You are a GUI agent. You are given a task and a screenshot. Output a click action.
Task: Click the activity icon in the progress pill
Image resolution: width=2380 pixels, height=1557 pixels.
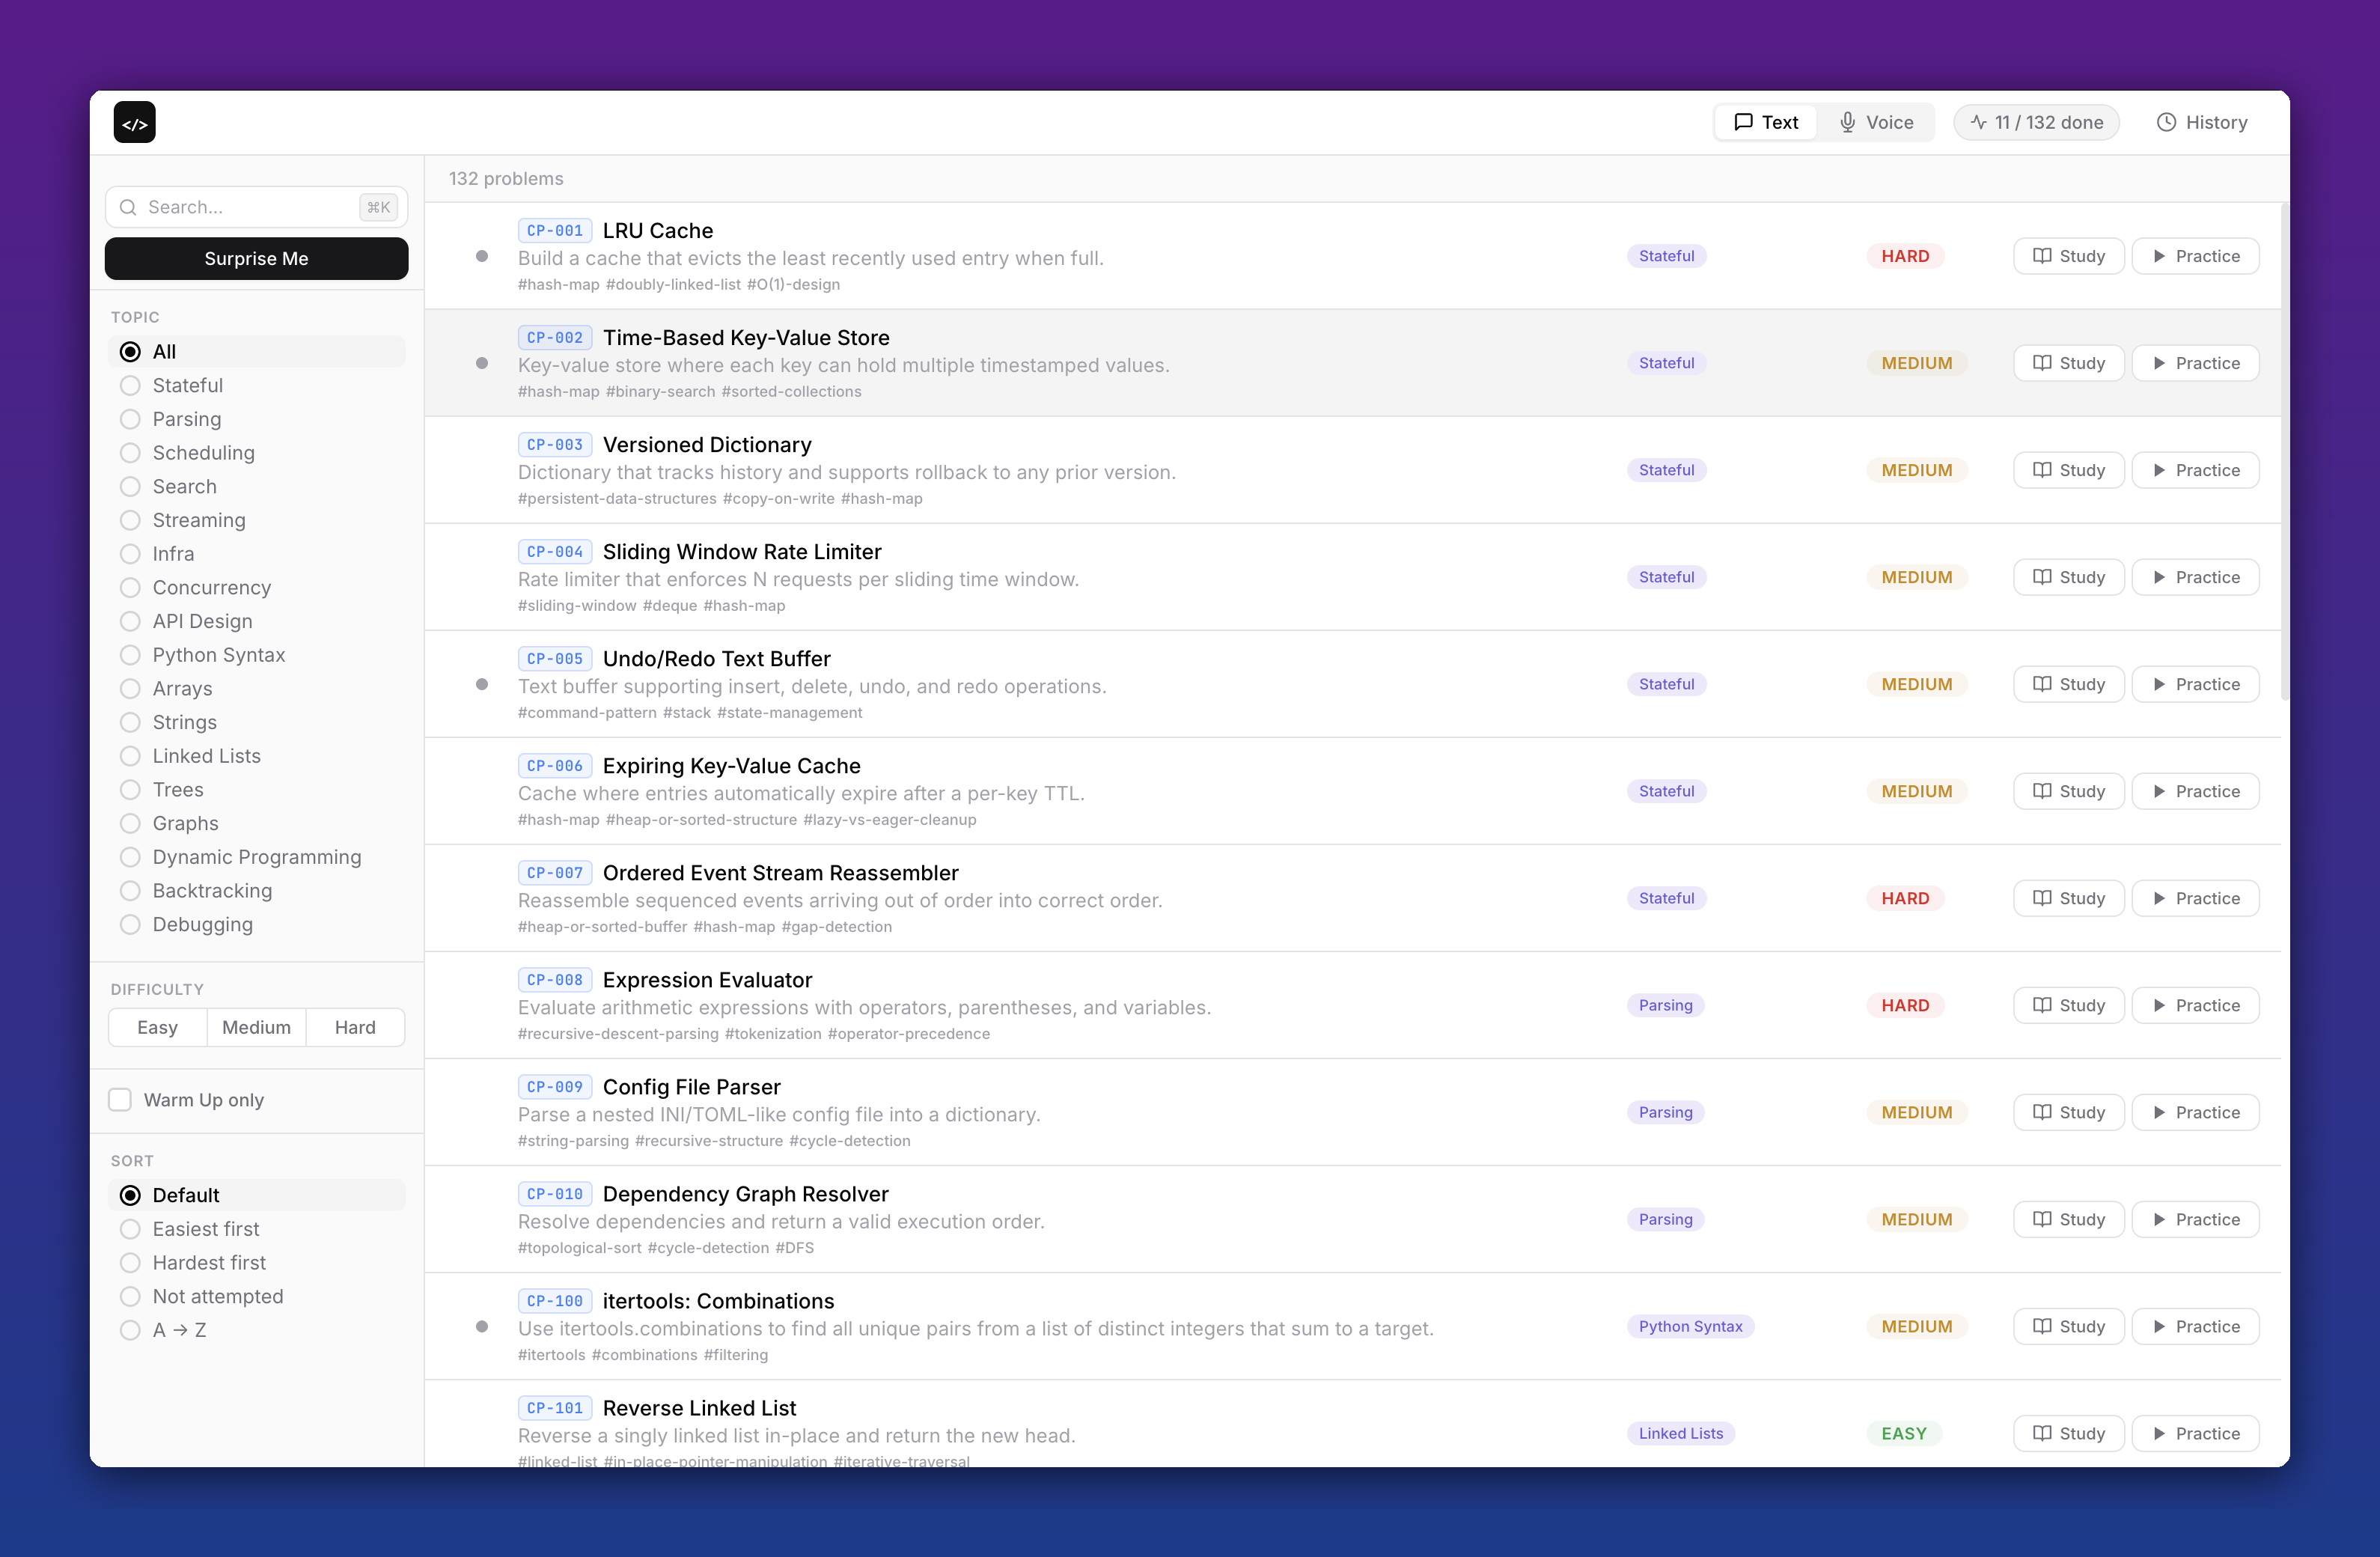click(1979, 122)
